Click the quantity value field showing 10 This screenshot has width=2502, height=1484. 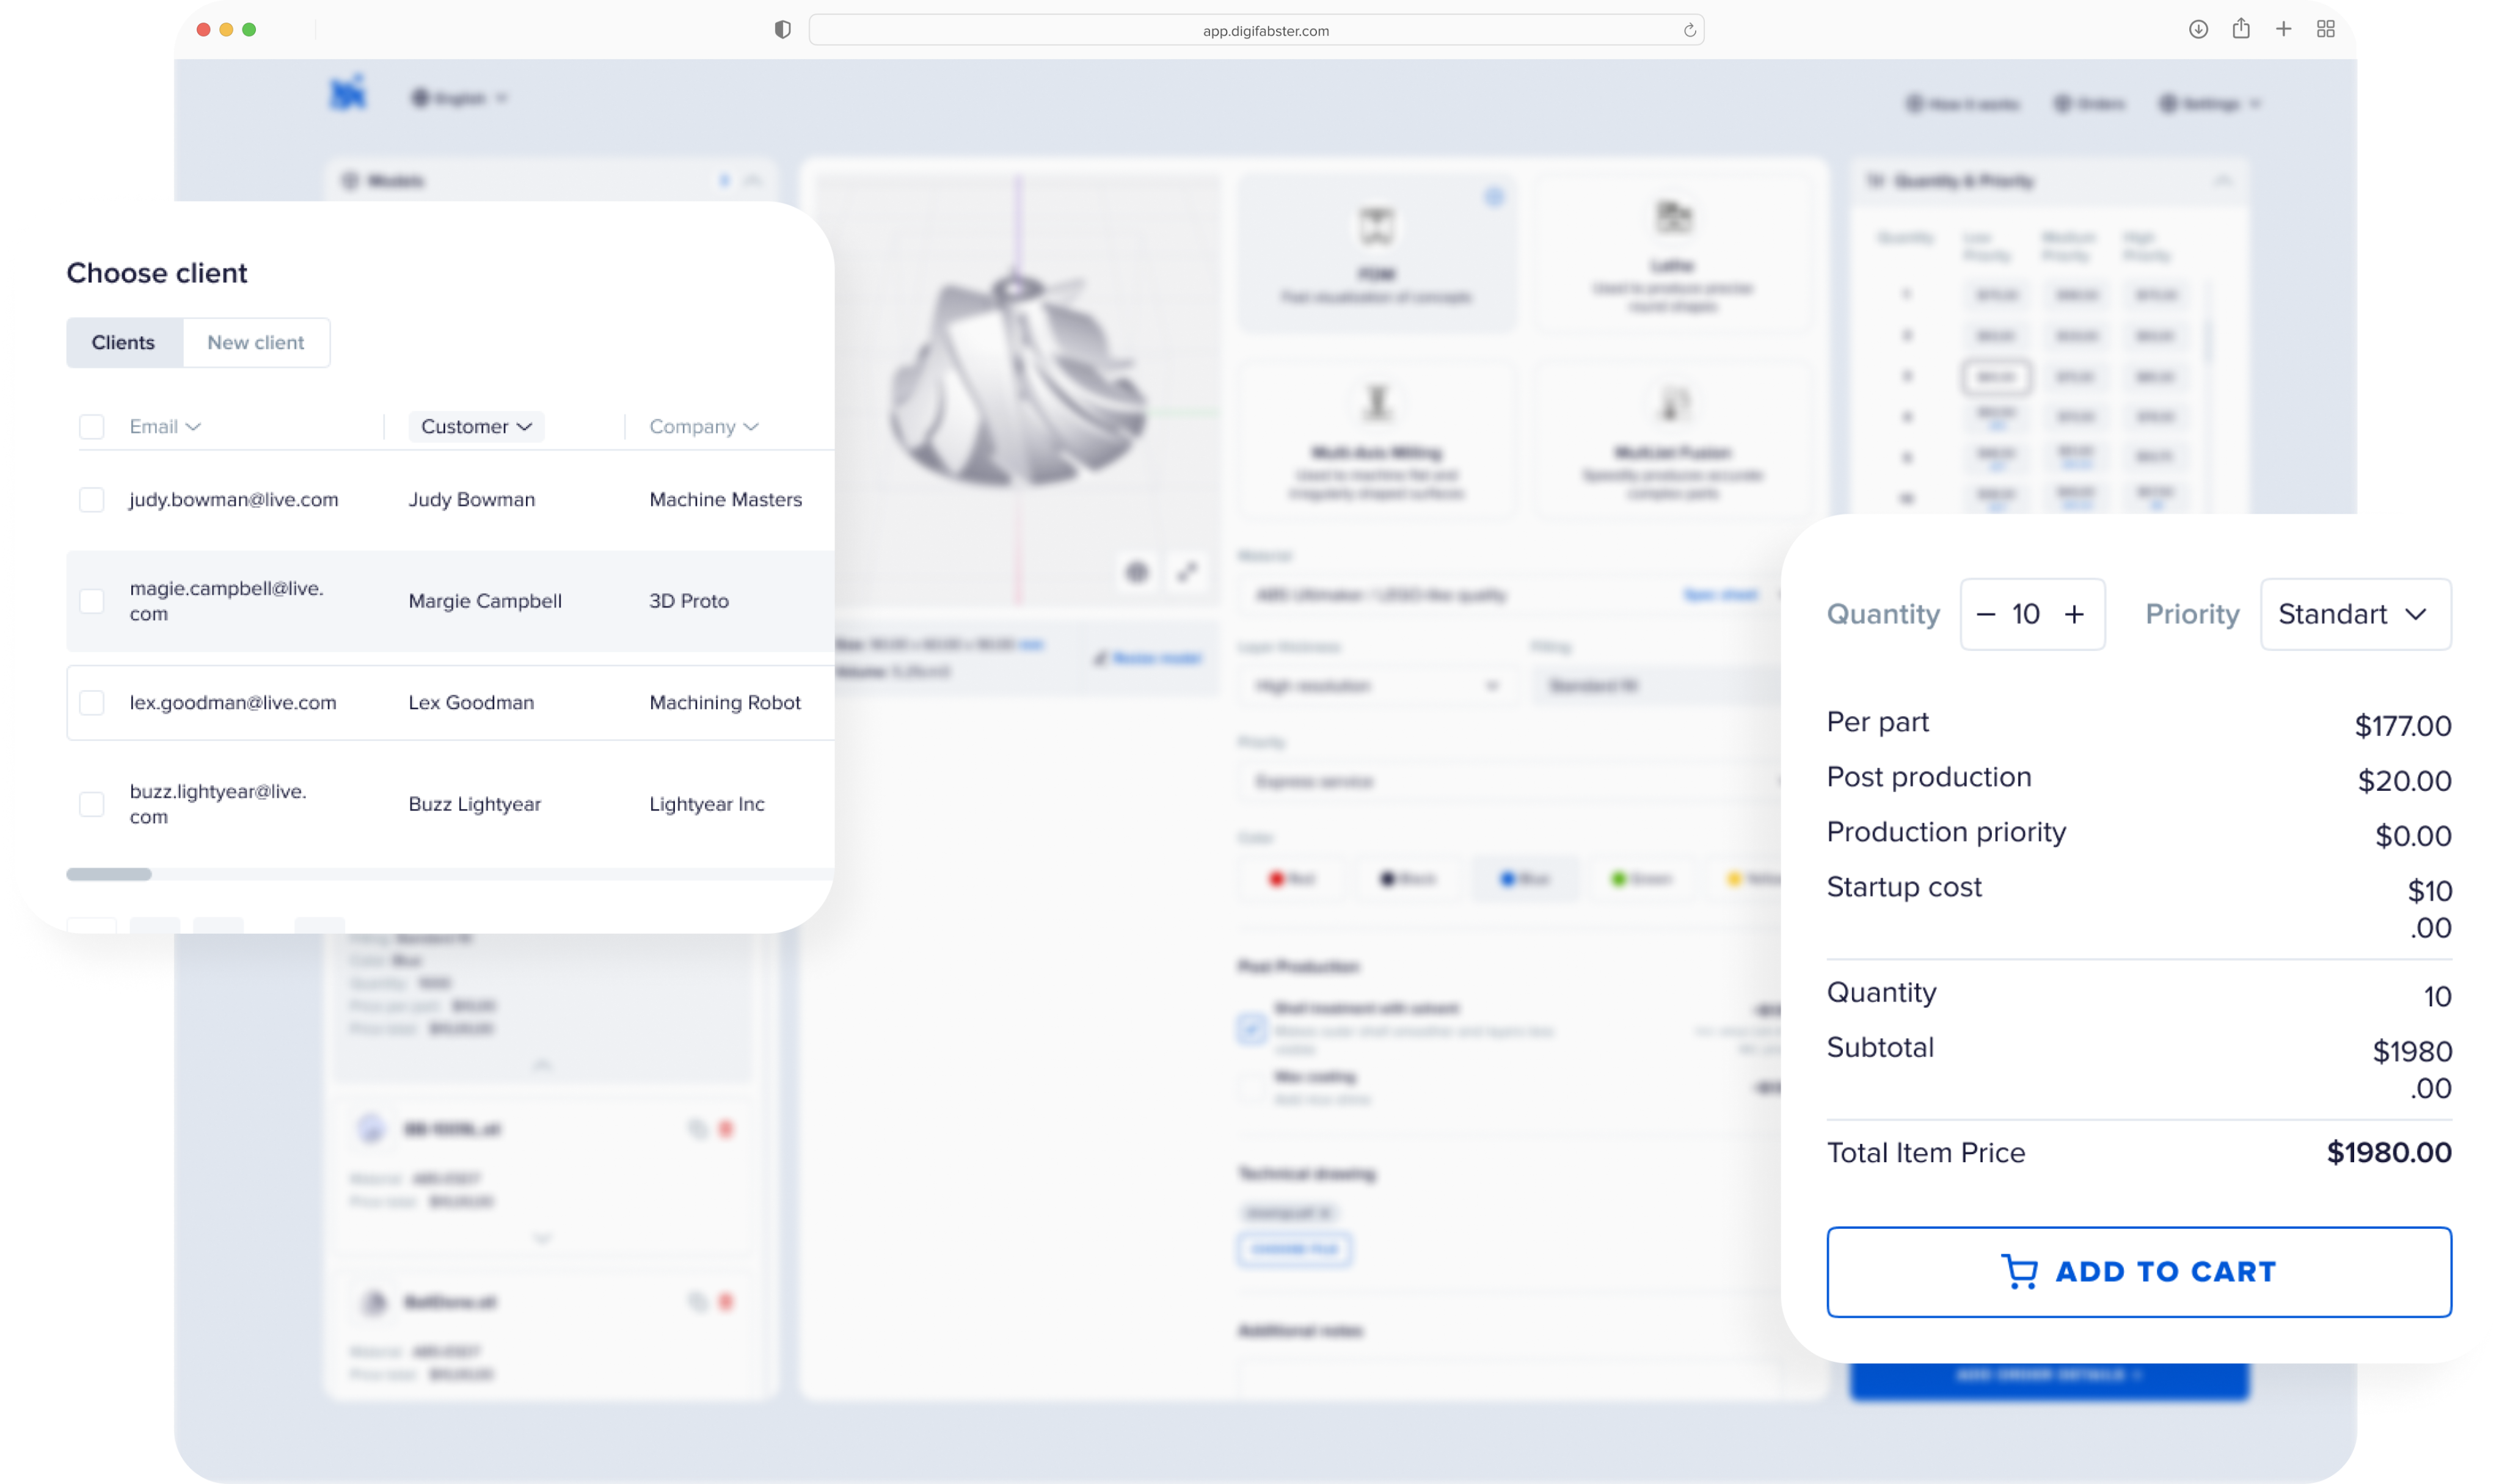tap(2026, 614)
